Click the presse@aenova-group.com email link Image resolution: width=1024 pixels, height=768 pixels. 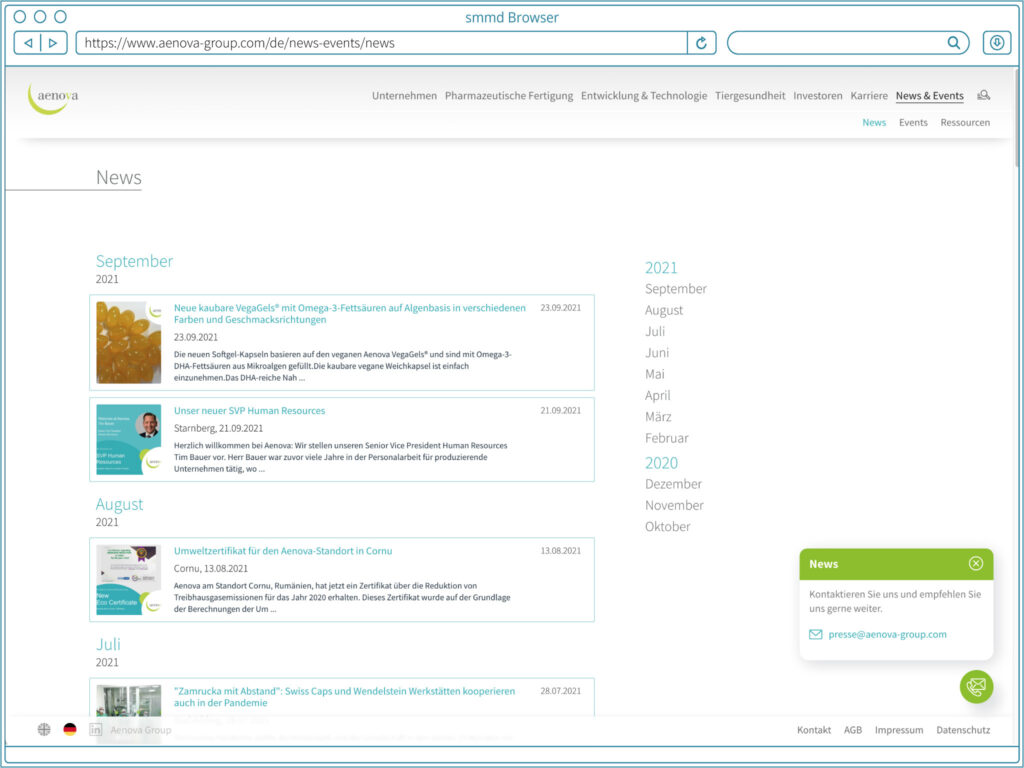[888, 634]
